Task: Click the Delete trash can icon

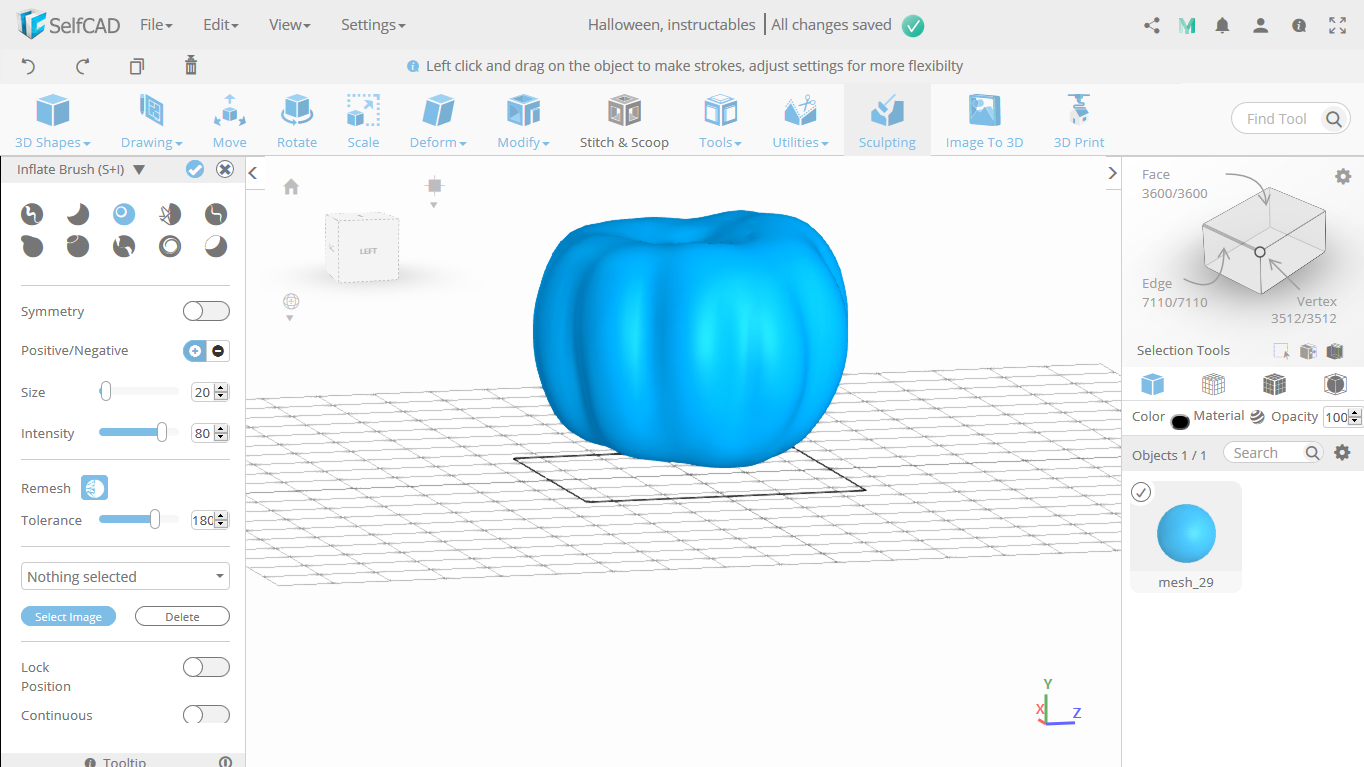Action: [191, 65]
